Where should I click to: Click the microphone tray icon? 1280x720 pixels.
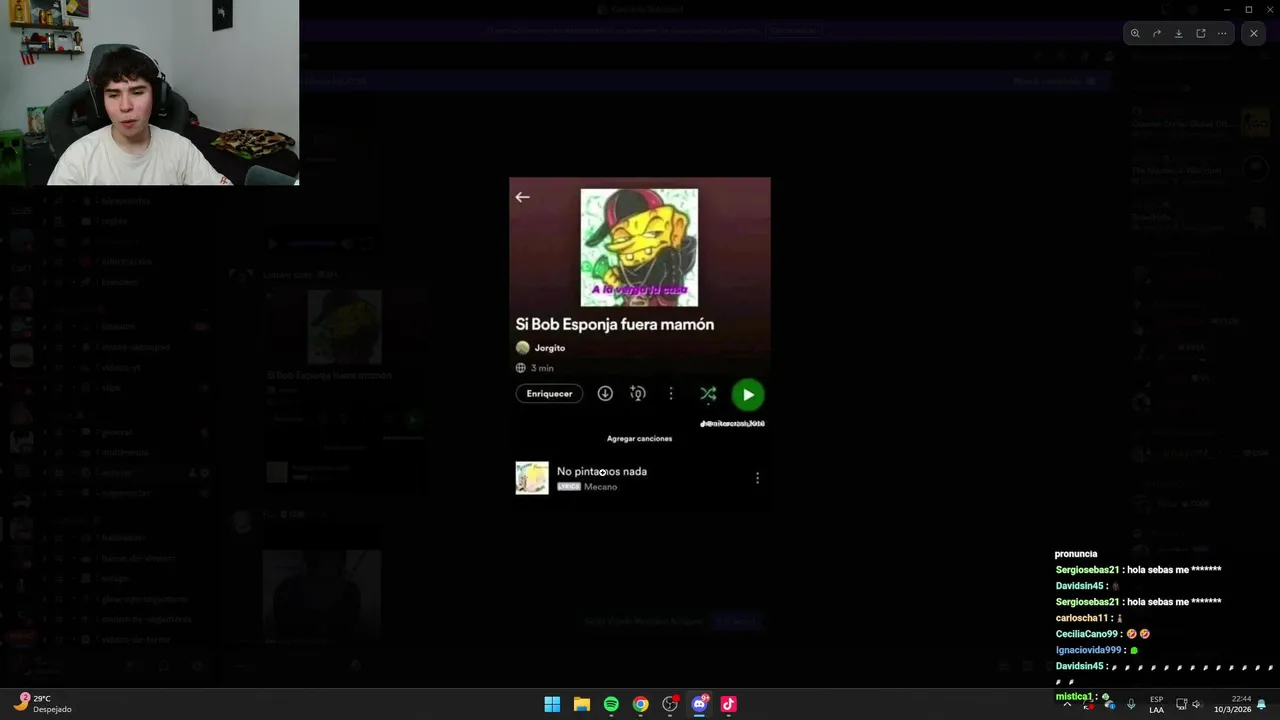tap(1131, 704)
